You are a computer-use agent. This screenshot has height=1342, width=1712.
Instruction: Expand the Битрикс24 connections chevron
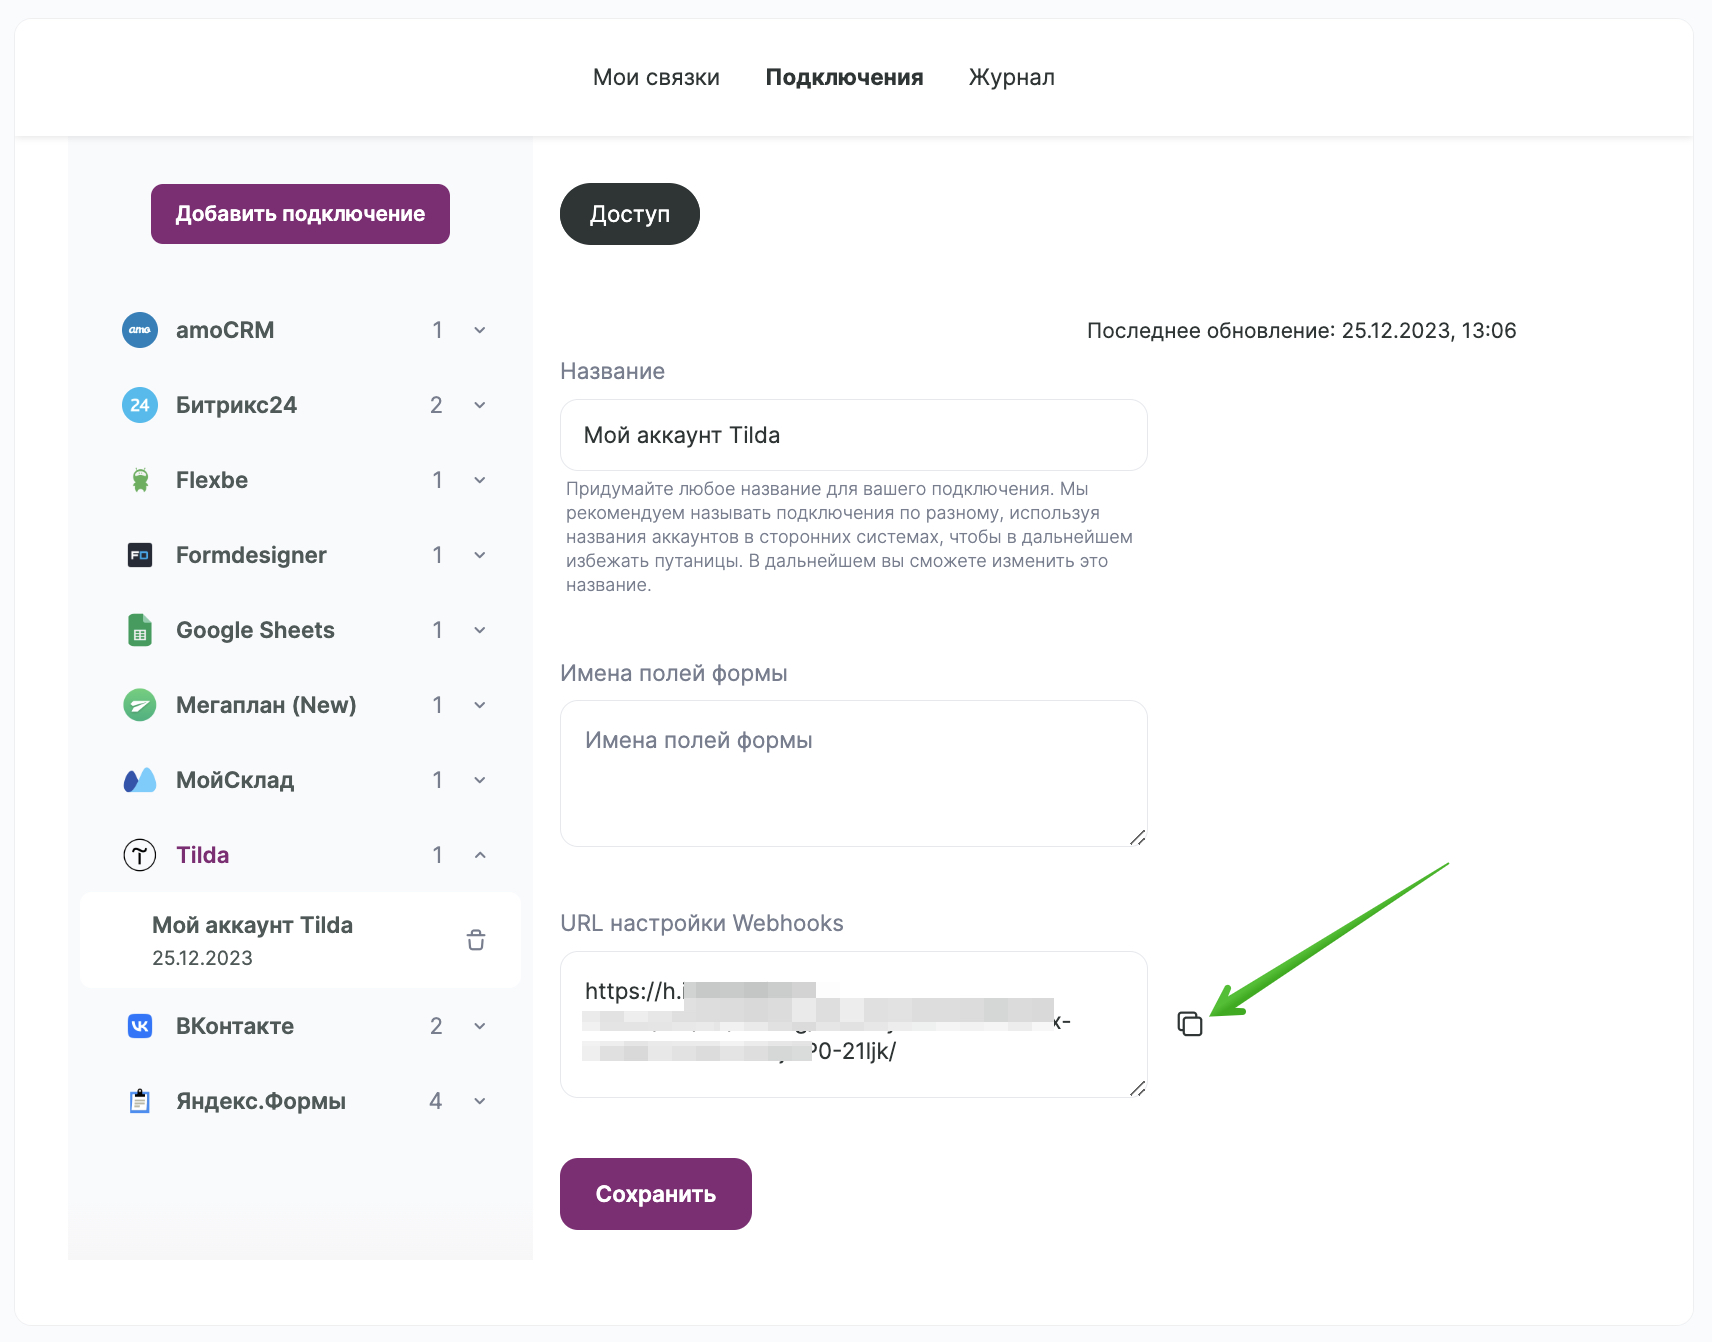tap(480, 405)
